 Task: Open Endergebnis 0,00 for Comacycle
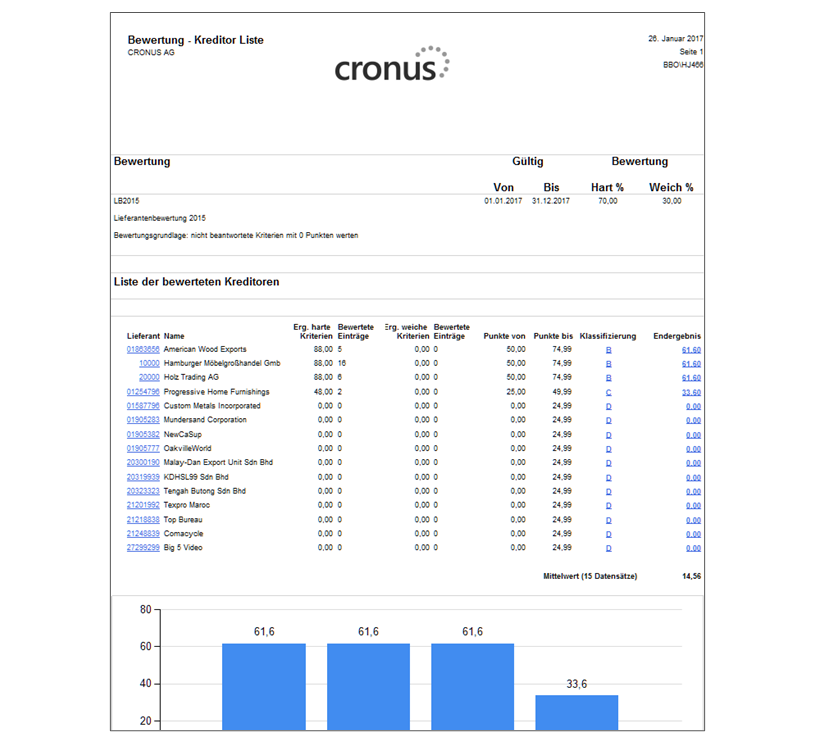tap(694, 535)
